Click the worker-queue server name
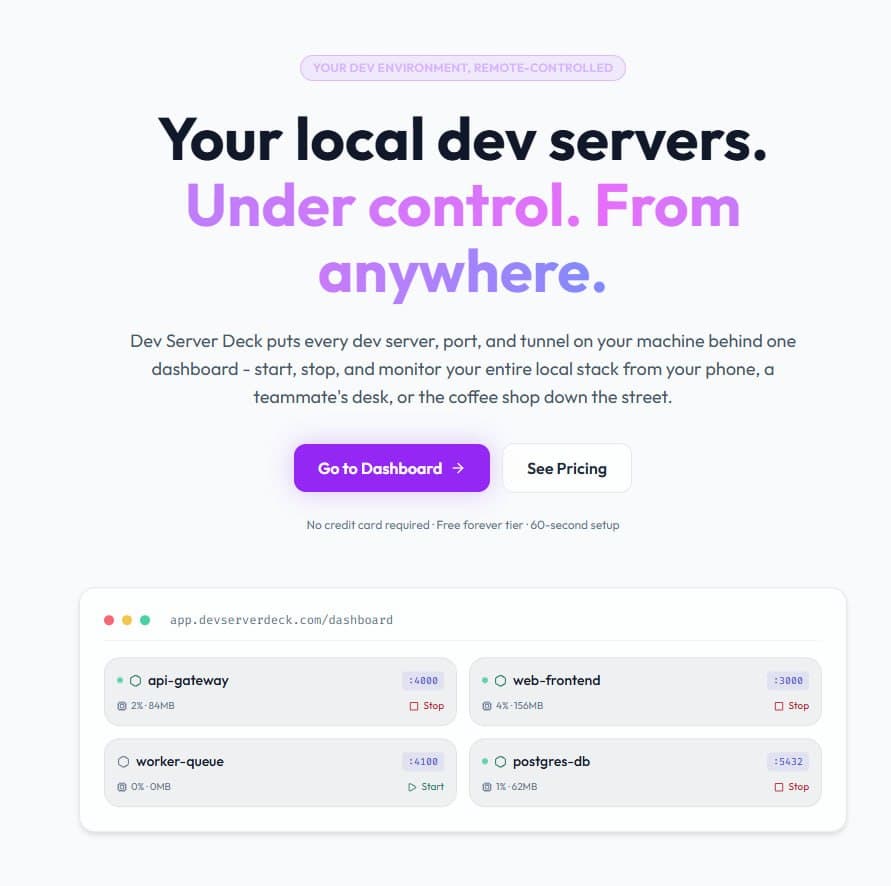Viewport: 891px width, 886px height. tap(180, 762)
